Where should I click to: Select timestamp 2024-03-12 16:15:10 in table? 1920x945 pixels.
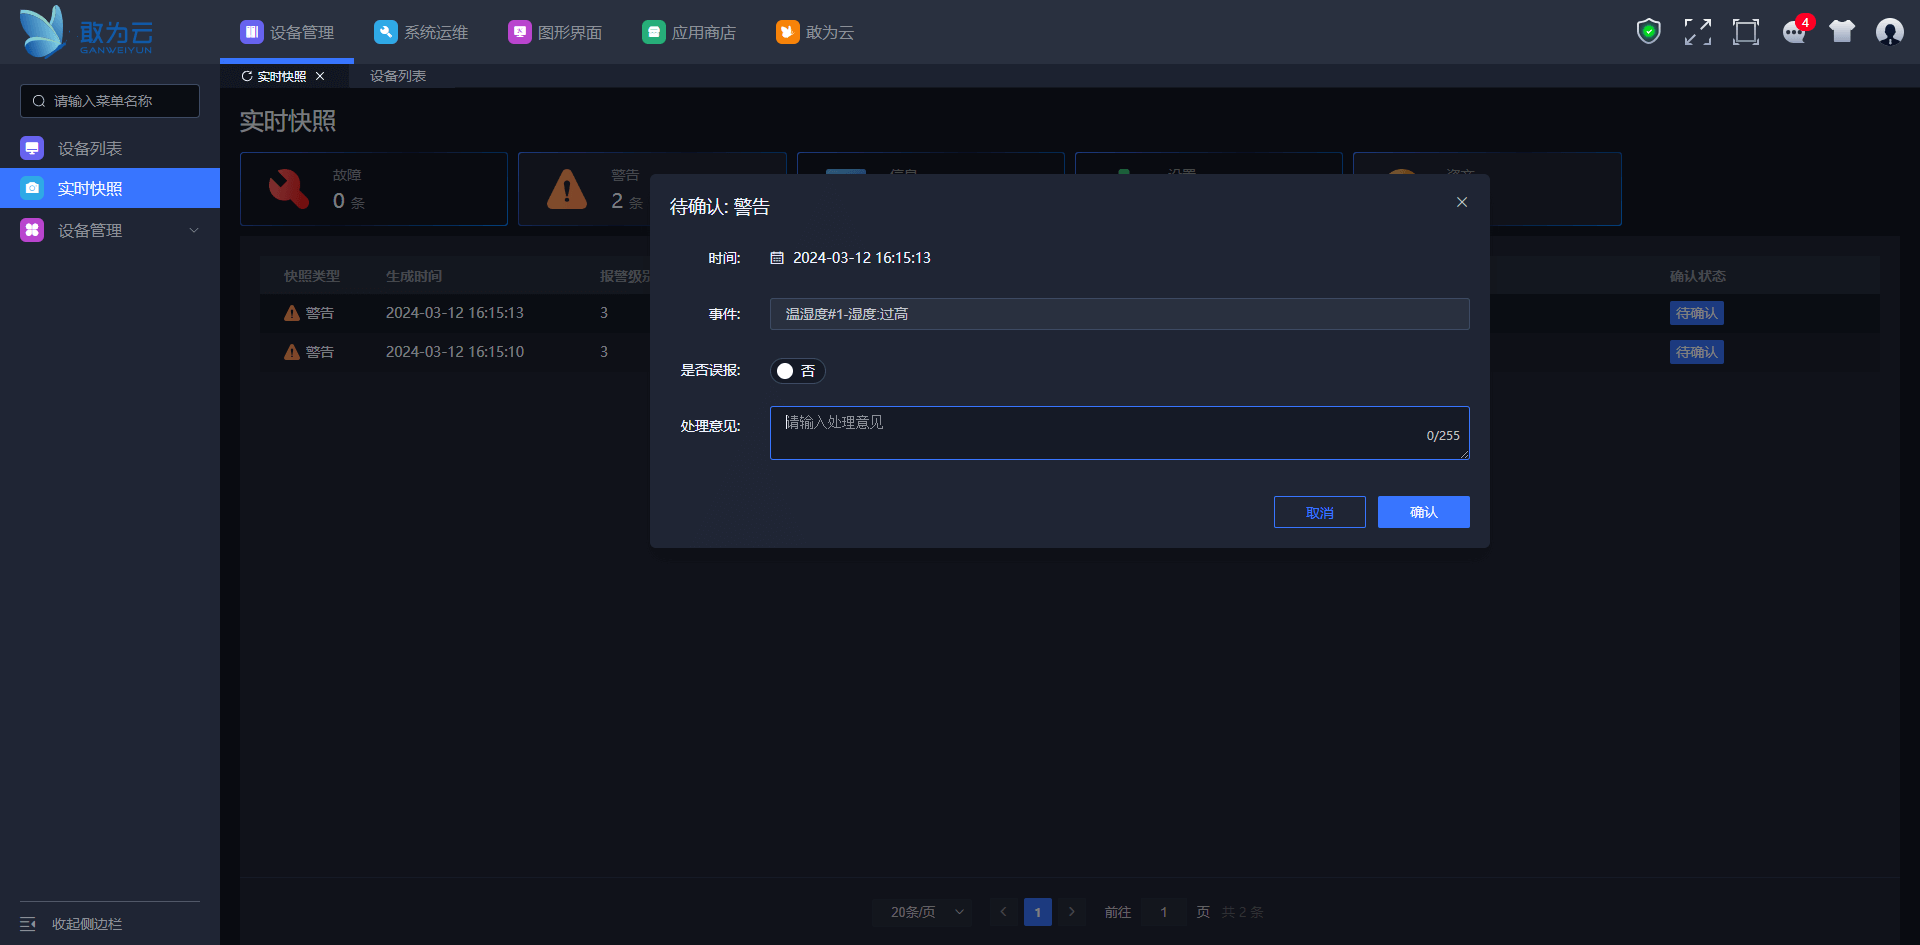455,352
